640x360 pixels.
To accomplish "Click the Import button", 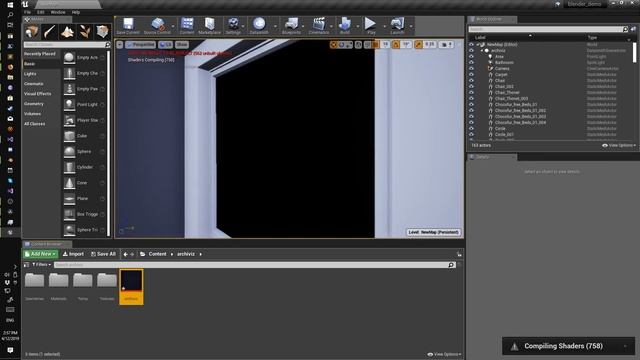I will click(73, 254).
